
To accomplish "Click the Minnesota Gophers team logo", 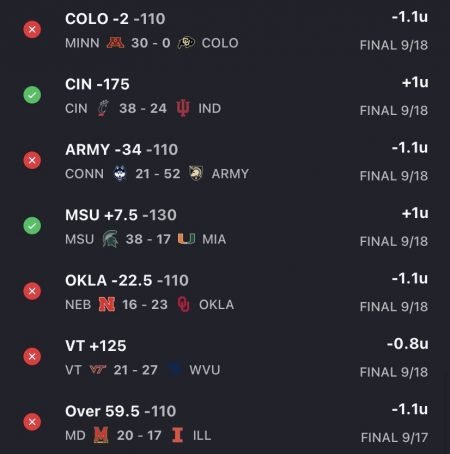I will (x=115, y=43).
